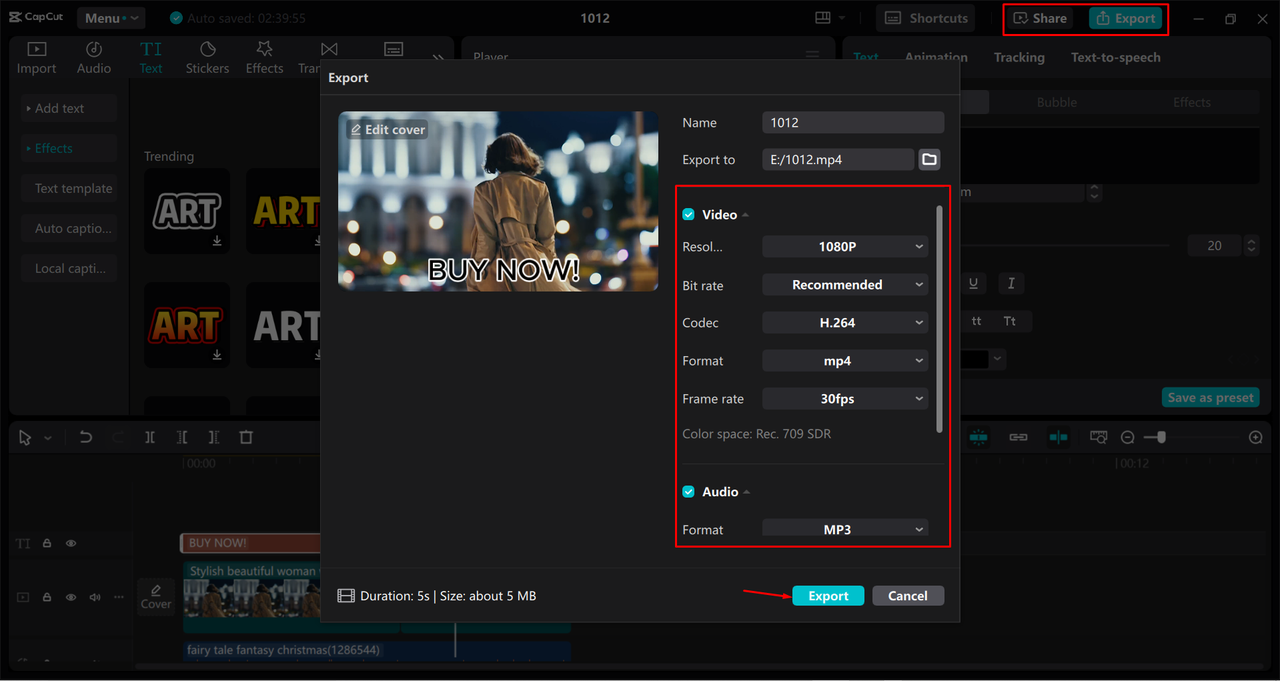Open the Menu dropdown in title bar
This screenshot has width=1280, height=681.
(x=109, y=18)
